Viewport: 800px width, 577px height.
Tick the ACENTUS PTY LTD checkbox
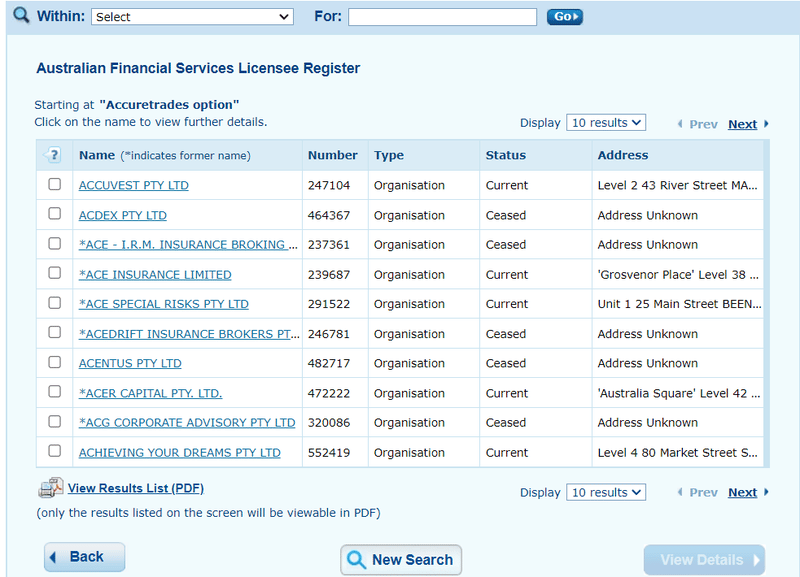click(x=55, y=362)
